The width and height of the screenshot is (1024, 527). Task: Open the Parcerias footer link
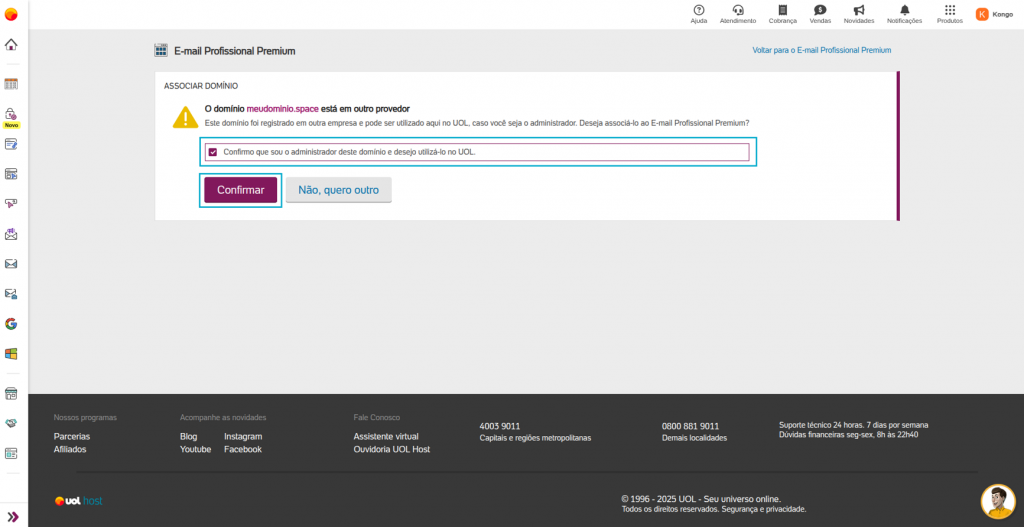72,436
